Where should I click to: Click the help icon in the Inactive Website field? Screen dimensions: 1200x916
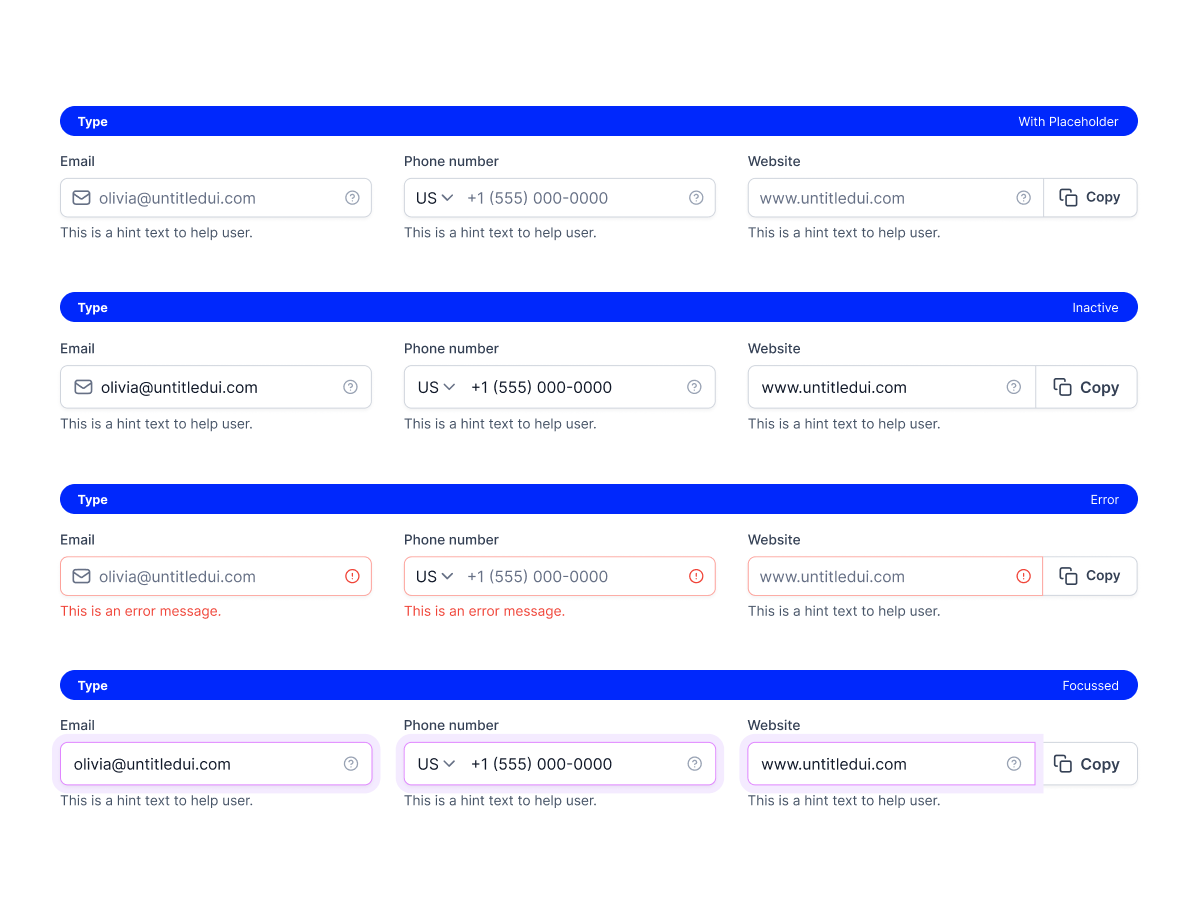pyautogui.click(x=1013, y=387)
